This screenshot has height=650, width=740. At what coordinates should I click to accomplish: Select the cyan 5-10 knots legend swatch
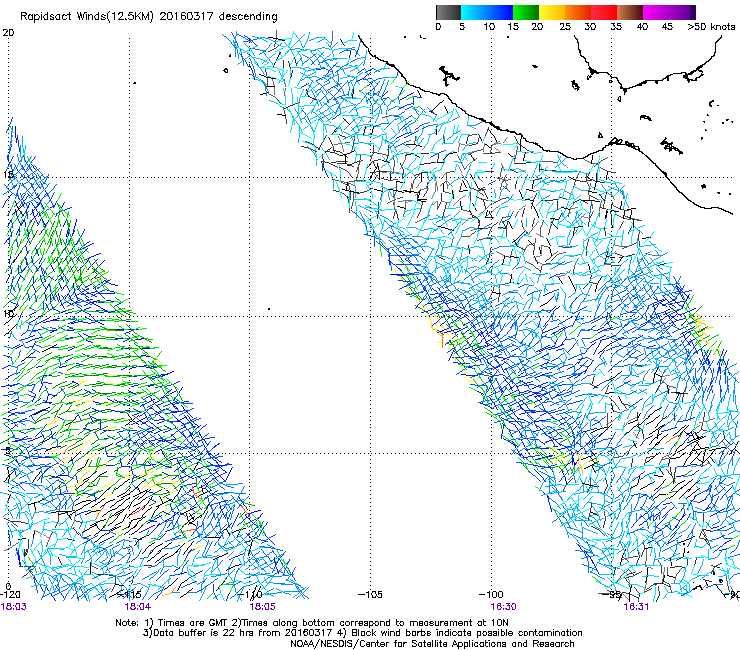coord(474,12)
